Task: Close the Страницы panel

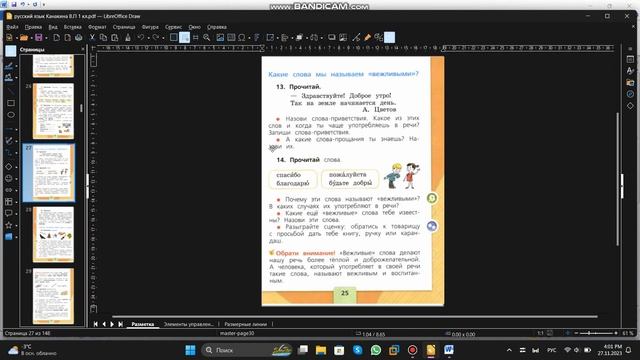Action: click(83, 49)
